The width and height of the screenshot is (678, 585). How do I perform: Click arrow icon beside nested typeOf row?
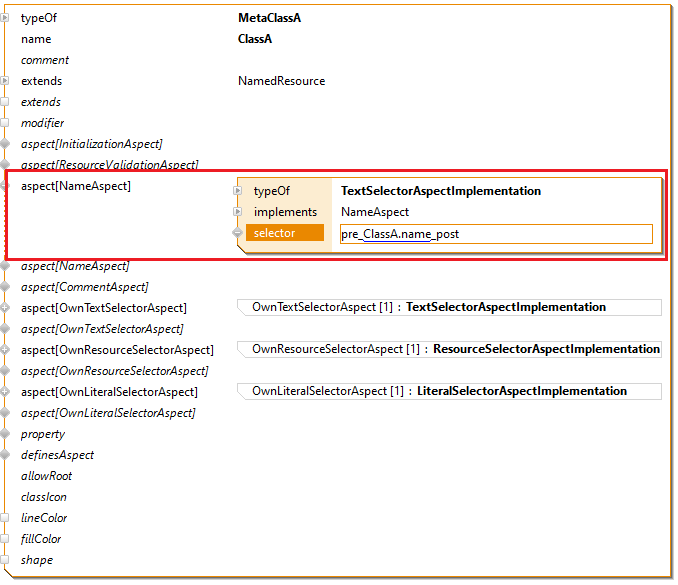(x=237, y=191)
